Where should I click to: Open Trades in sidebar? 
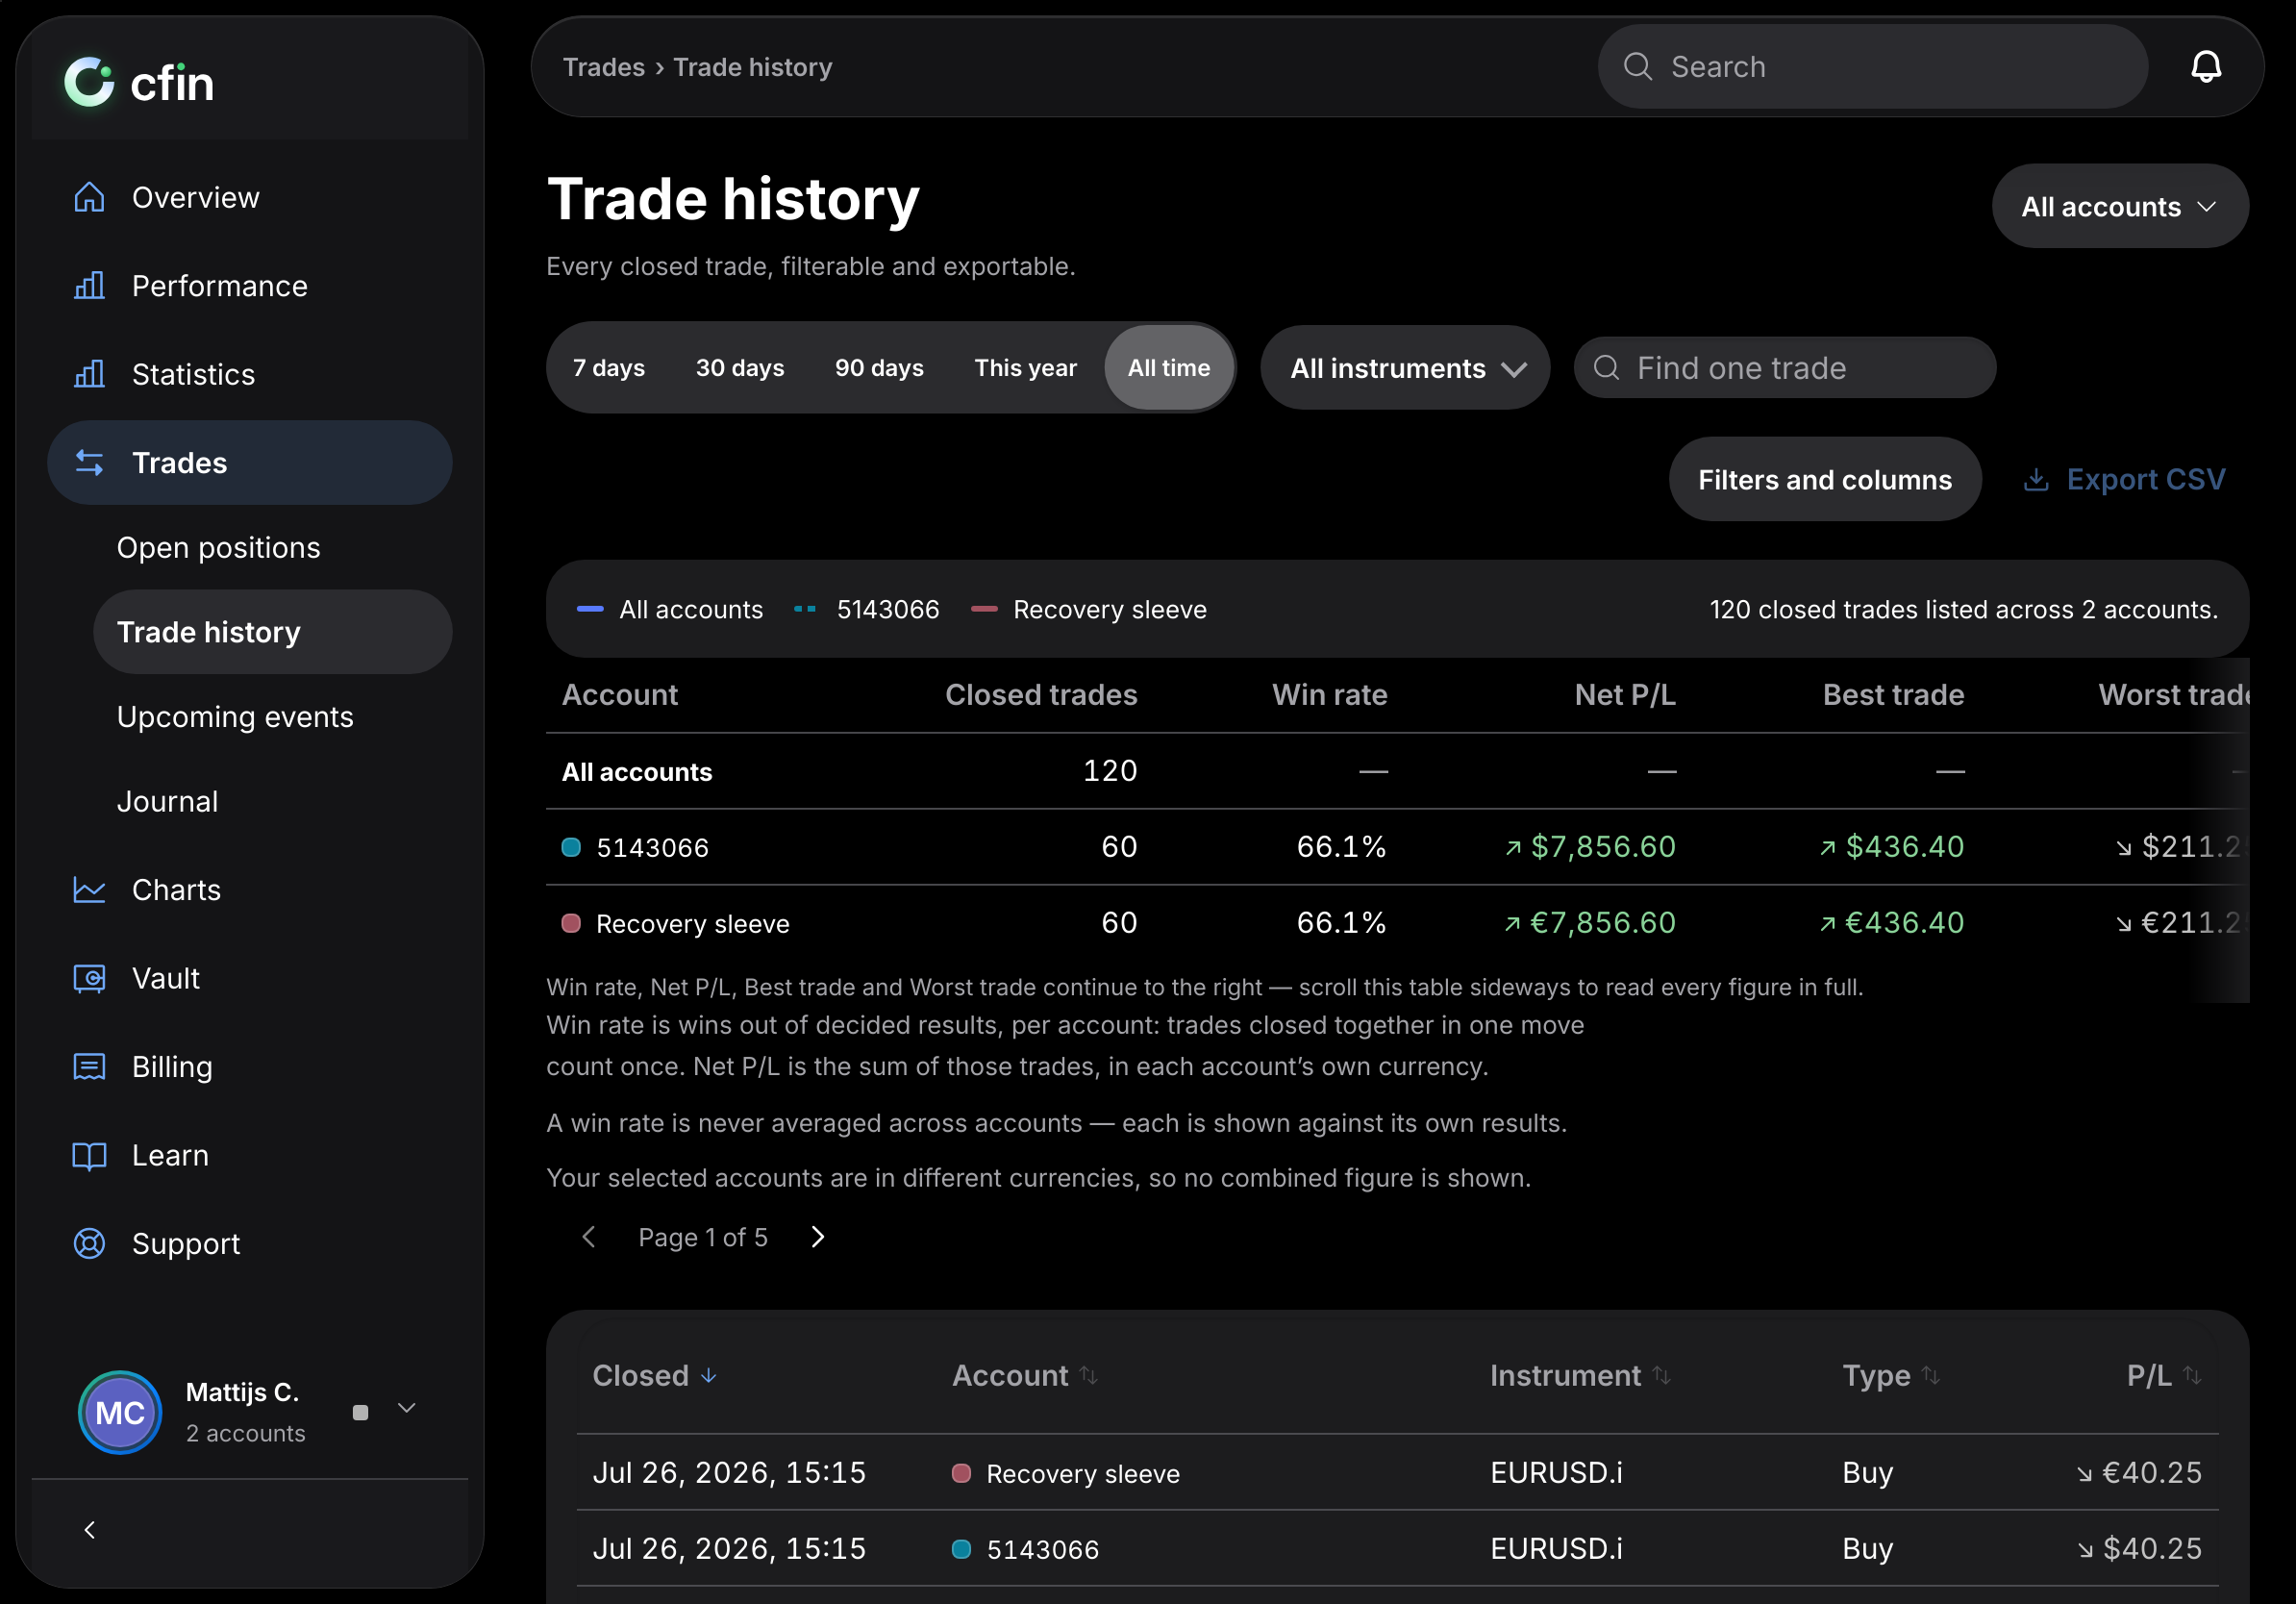[250, 463]
